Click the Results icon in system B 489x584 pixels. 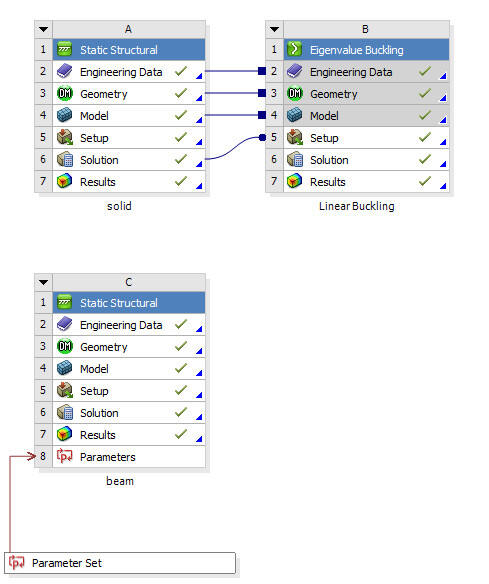click(x=295, y=181)
